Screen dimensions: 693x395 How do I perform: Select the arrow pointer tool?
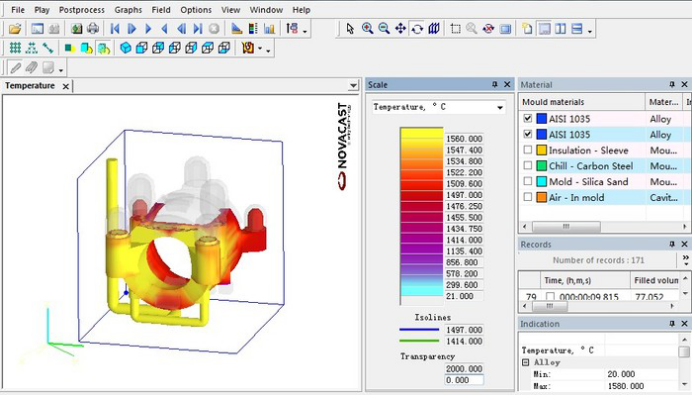(350, 29)
